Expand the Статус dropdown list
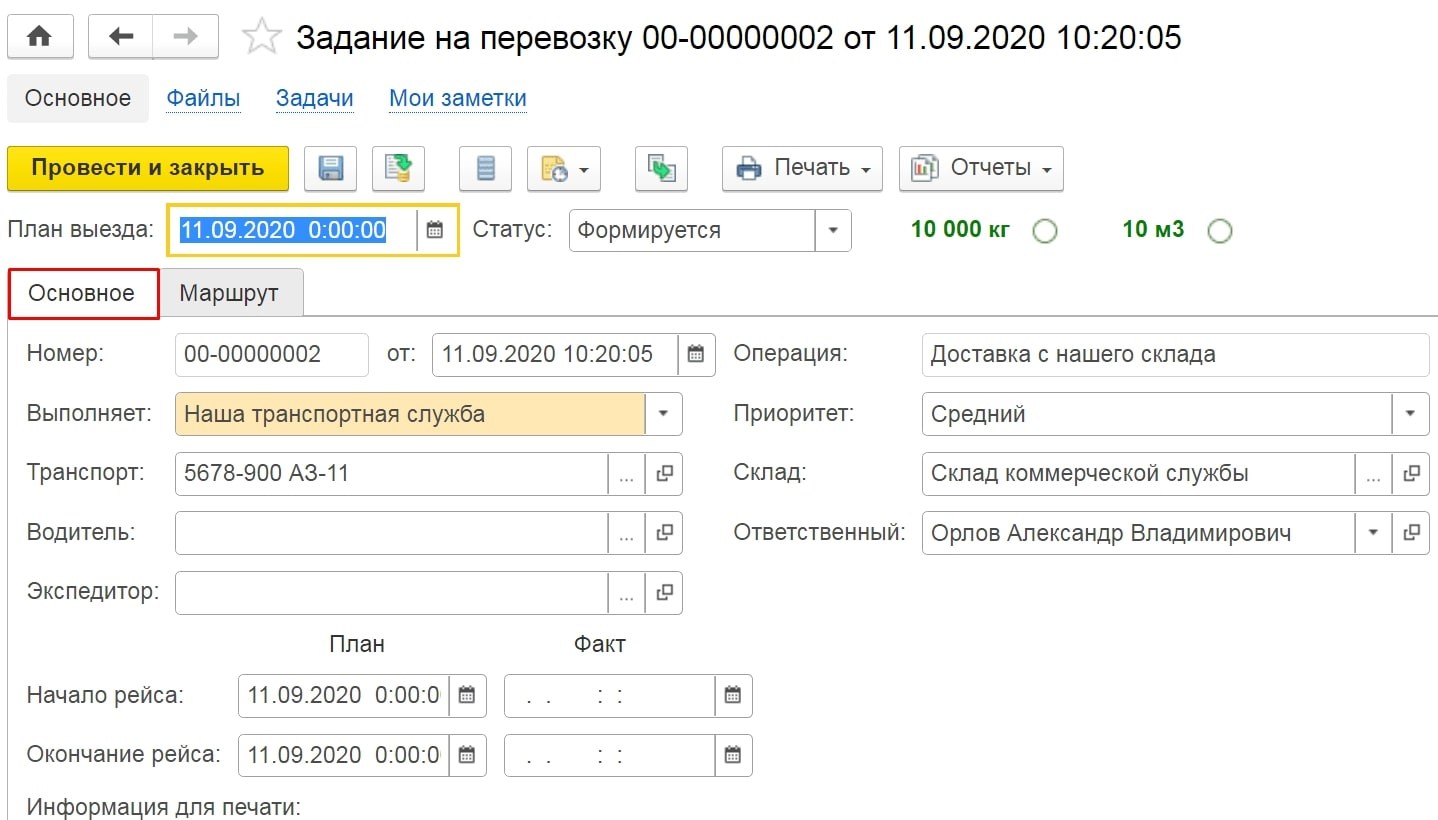Image resolution: width=1438 pixels, height=820 pixels. coord(833,230)
